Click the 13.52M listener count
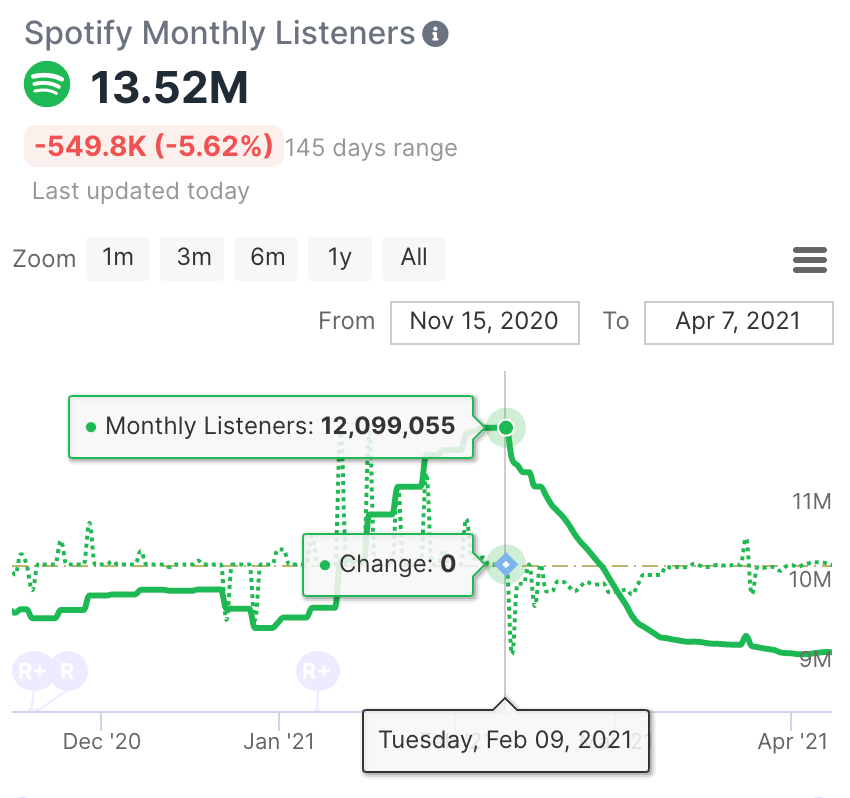 (x=169, y=88)
